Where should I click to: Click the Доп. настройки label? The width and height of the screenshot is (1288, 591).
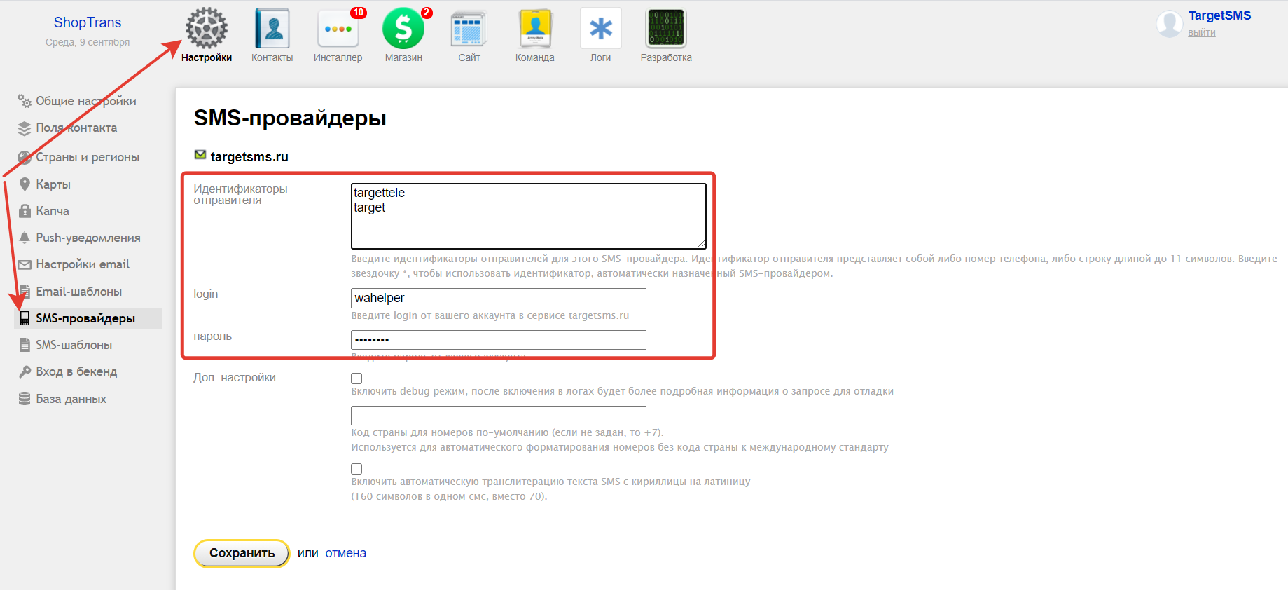235,378
